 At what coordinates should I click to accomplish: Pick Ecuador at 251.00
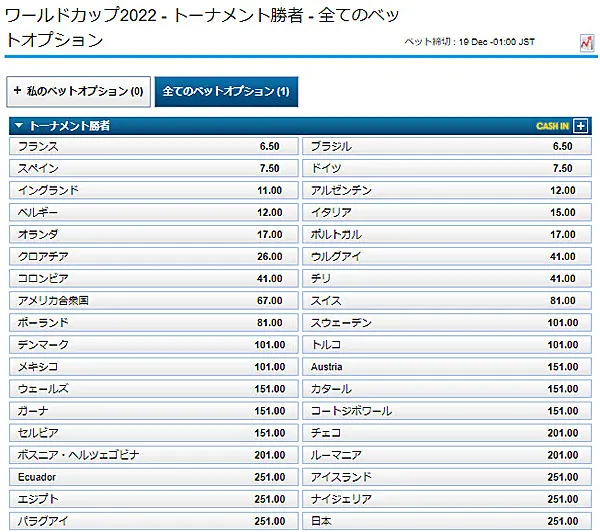pos(152,477)
